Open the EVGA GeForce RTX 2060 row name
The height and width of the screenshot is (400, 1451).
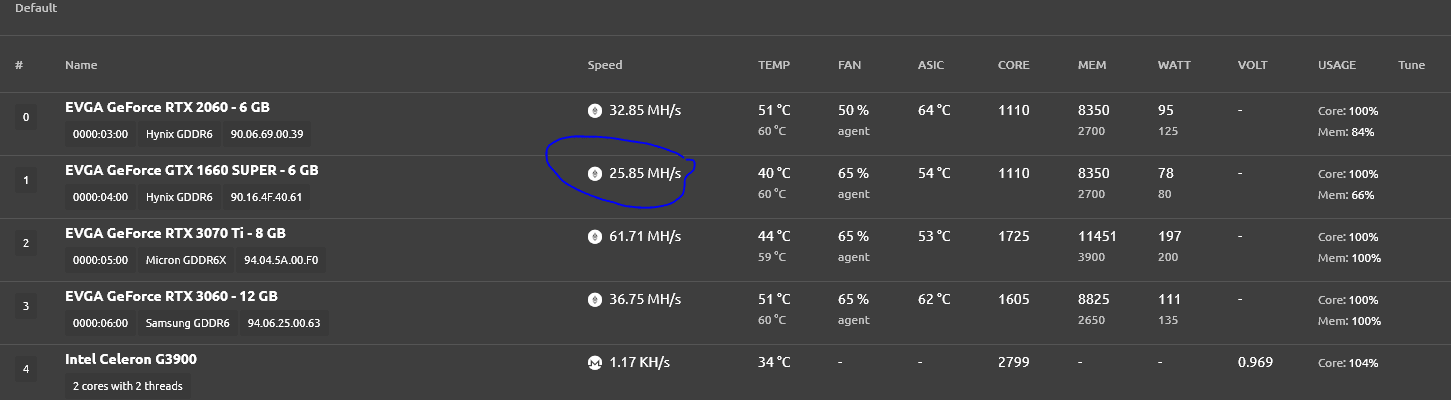167,107
